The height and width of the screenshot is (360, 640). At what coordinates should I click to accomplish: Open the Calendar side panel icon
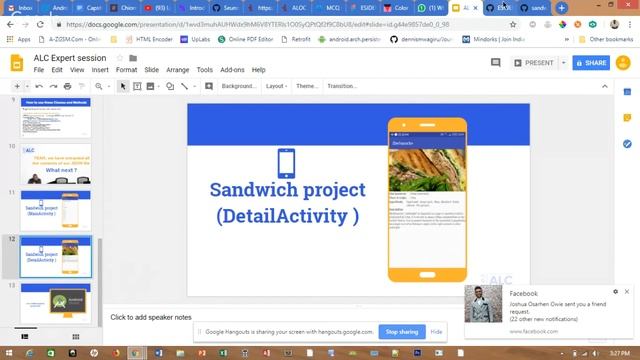[x=627, y=92]
